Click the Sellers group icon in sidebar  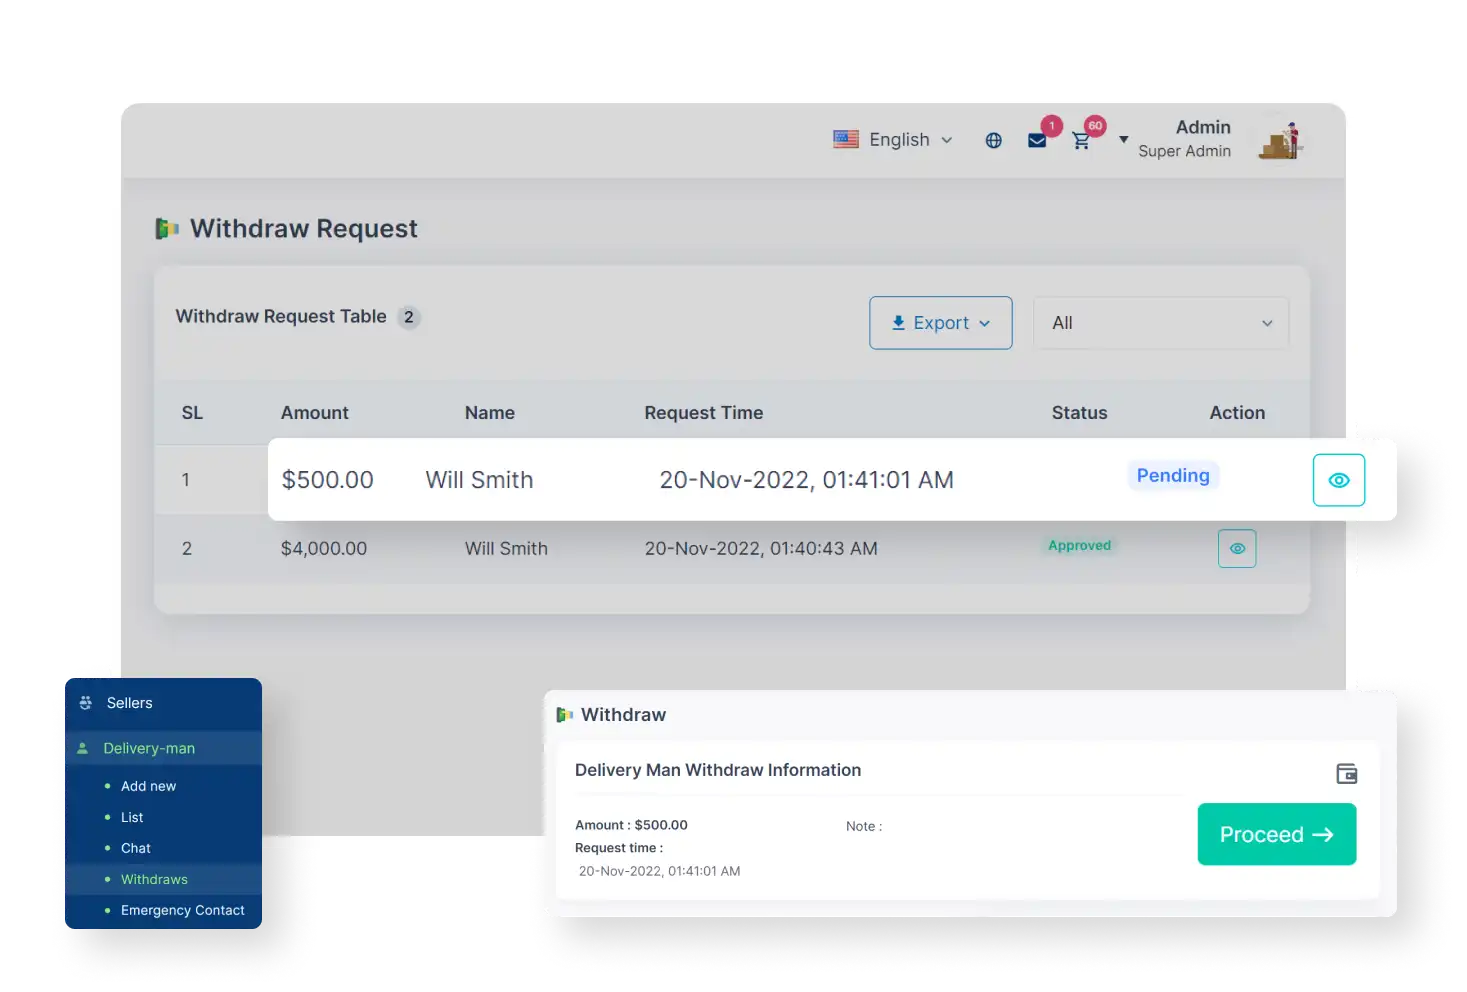[86, 703]
